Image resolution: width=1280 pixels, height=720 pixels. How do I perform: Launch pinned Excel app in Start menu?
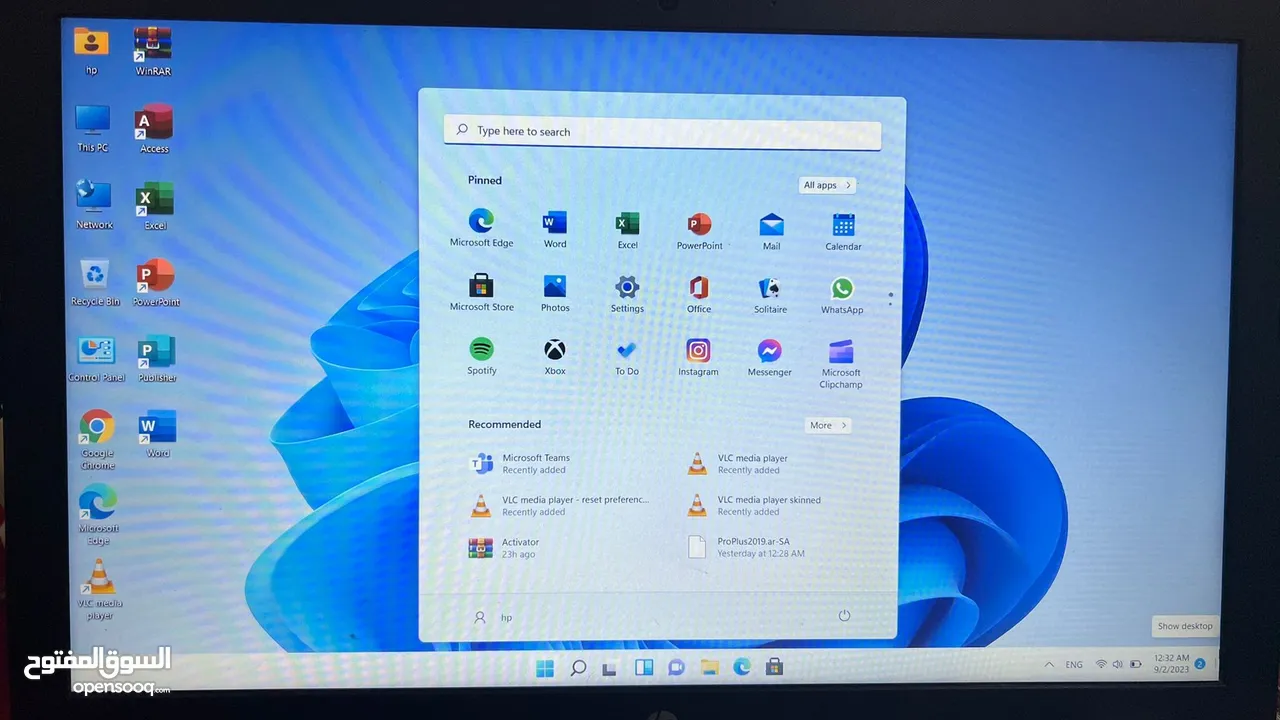coord(627,230)
